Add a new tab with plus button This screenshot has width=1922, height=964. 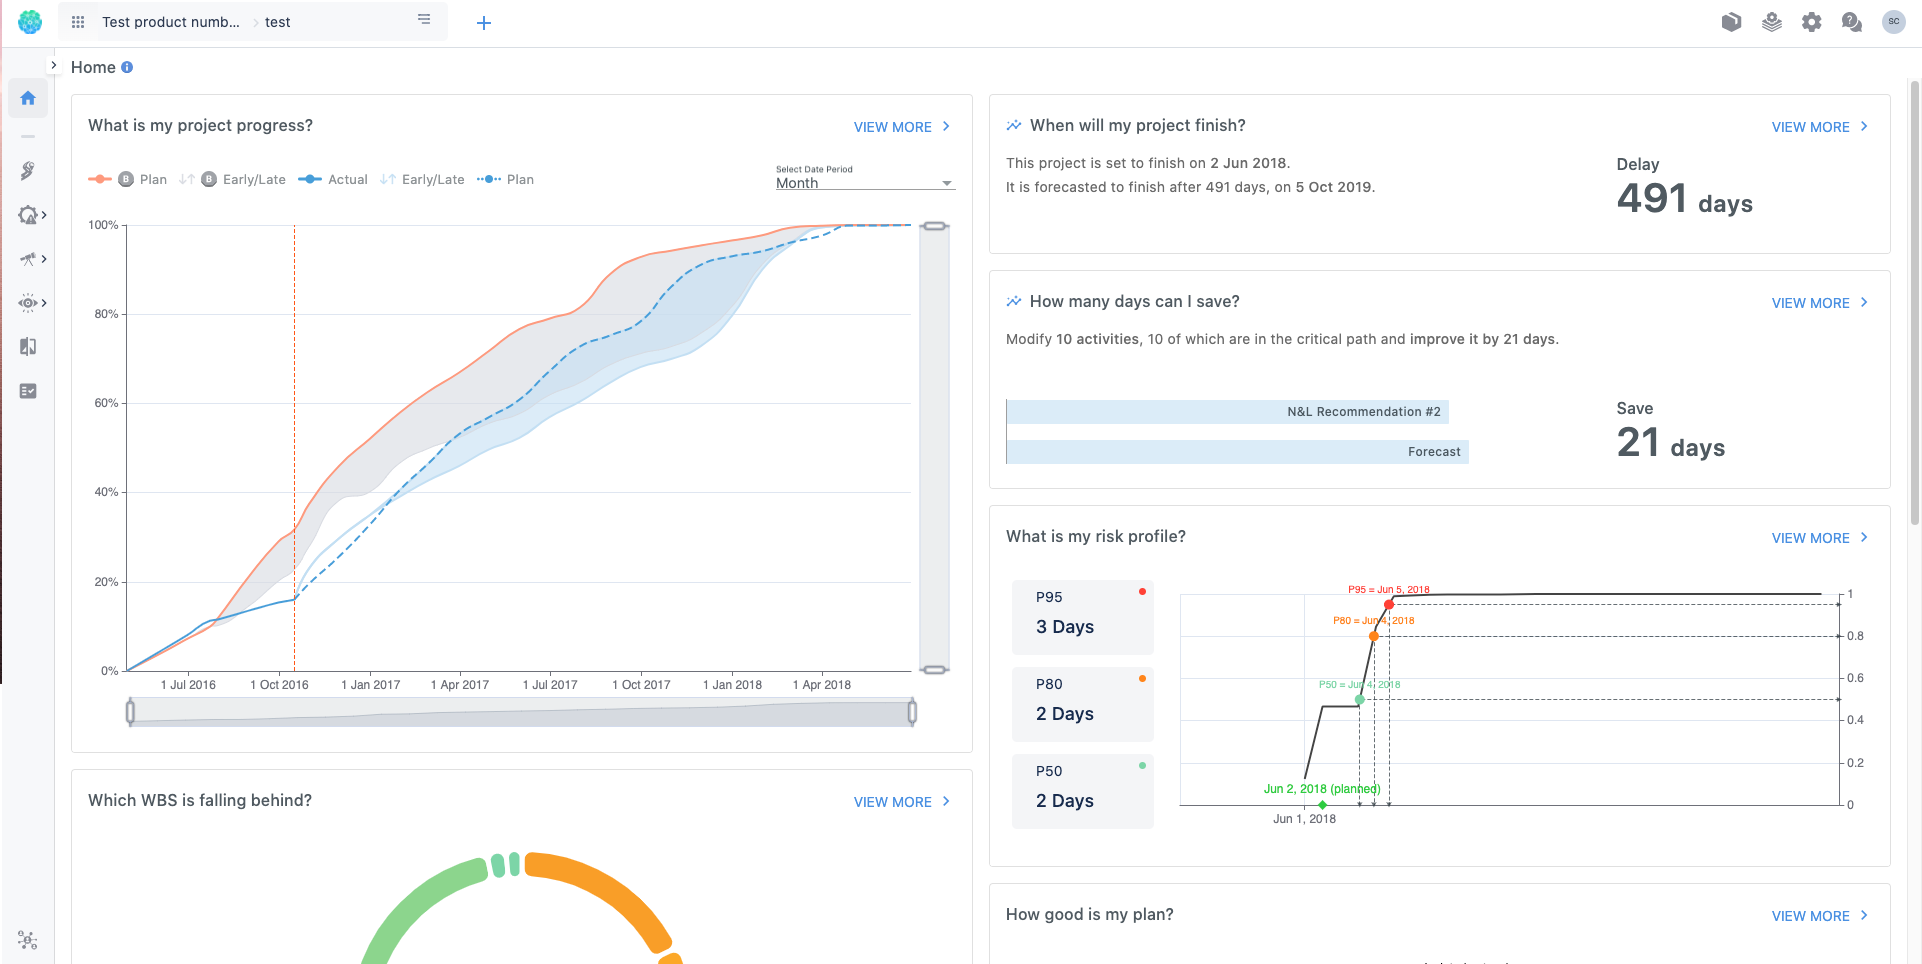point(484,23)
